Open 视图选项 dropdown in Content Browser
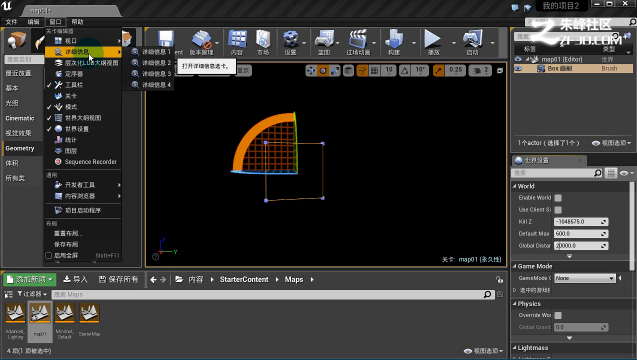This screenshot has height=360, width=637. [483, 351]
